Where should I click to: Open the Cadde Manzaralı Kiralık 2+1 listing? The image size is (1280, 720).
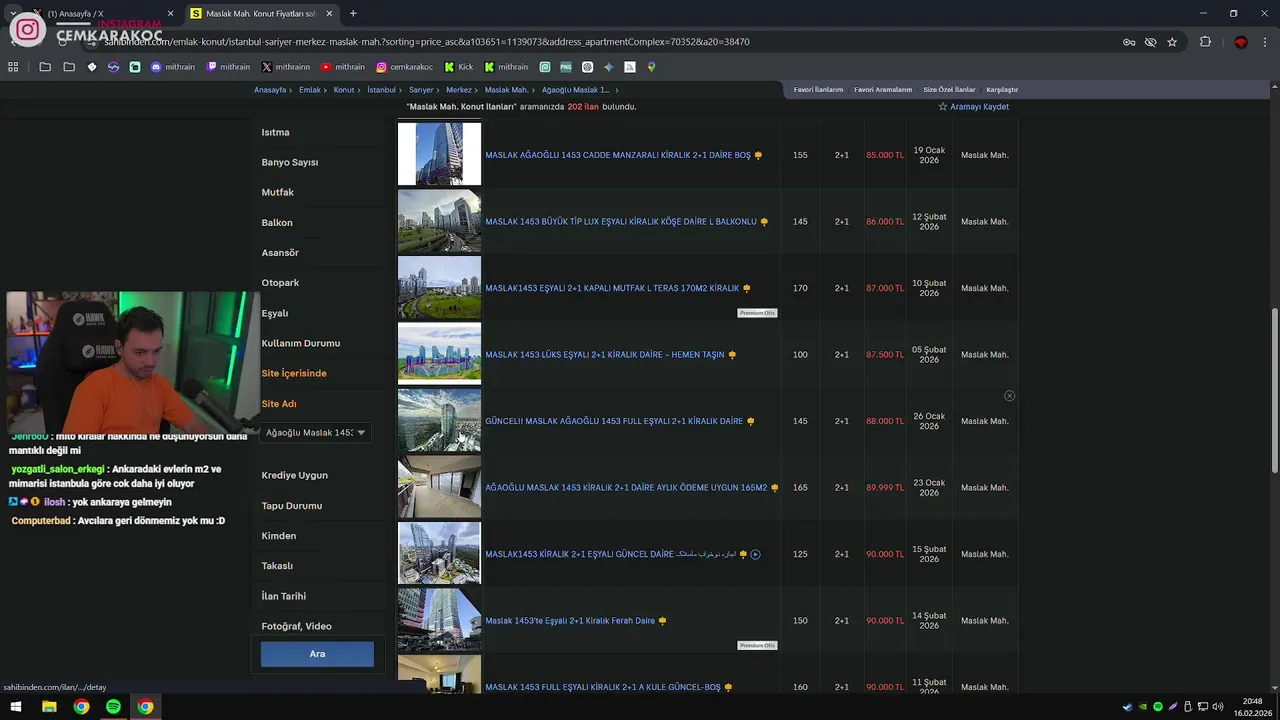point(618,155)
